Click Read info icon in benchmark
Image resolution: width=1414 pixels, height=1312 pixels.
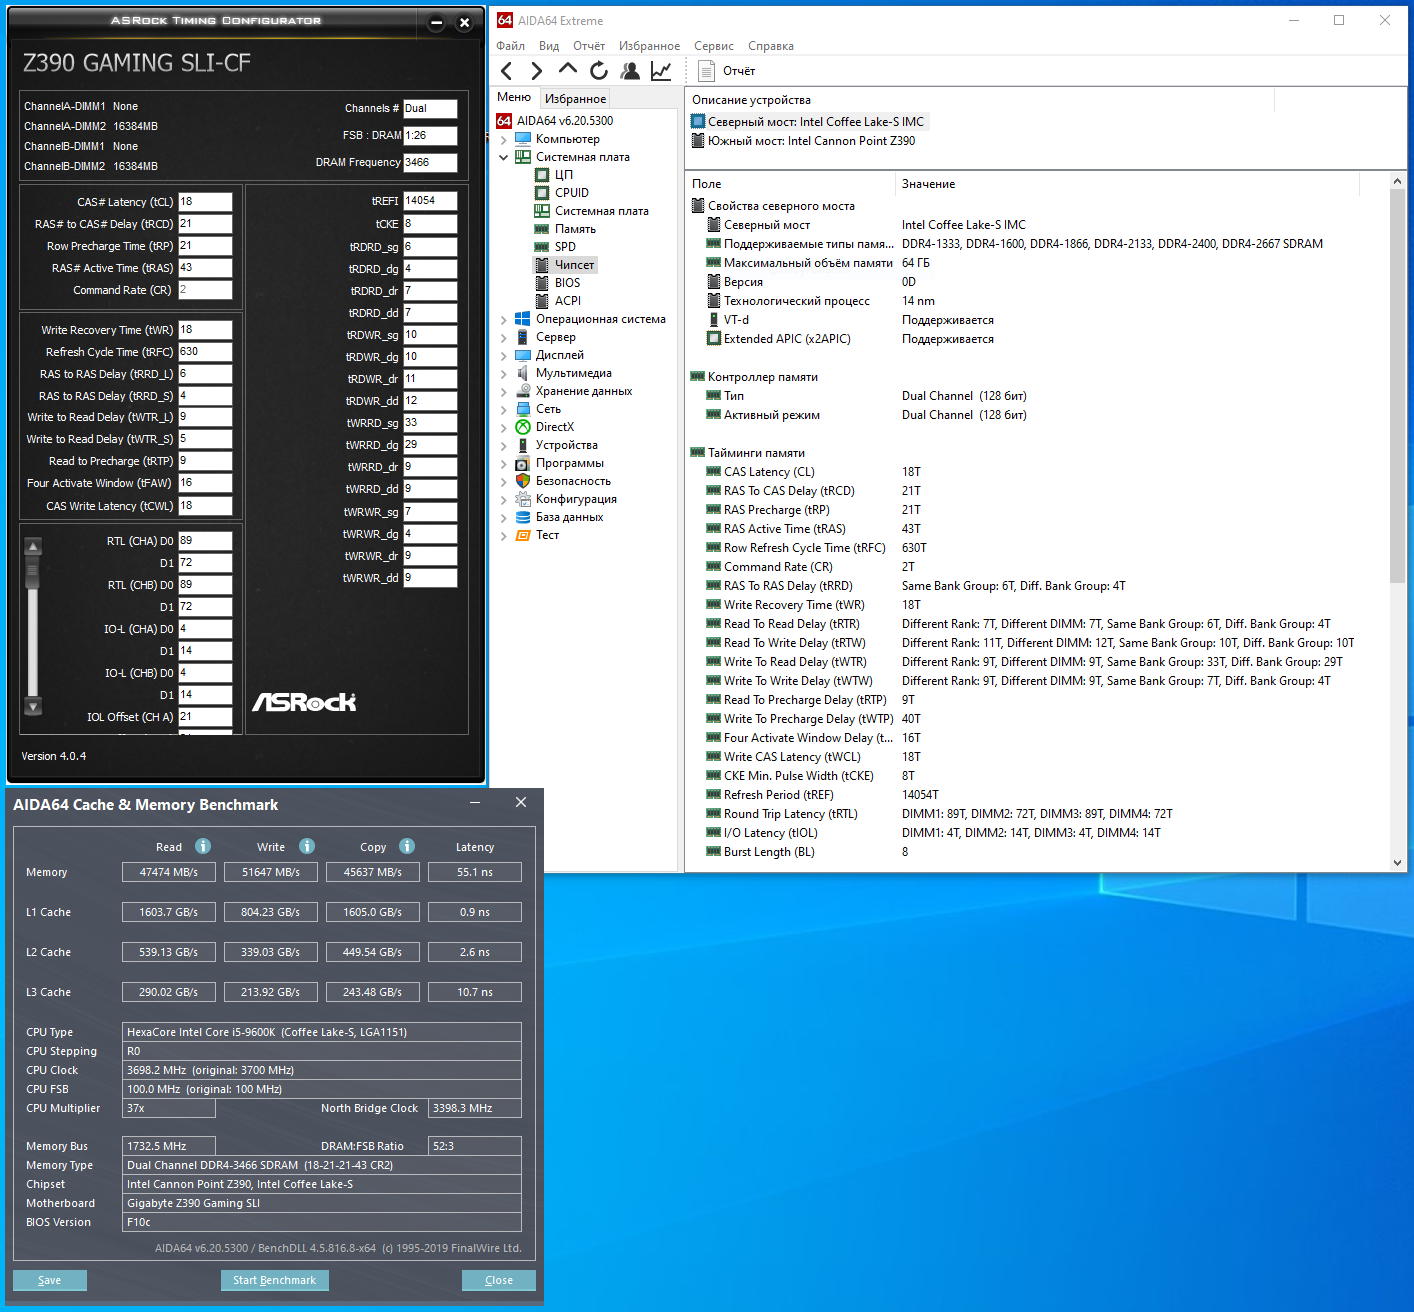(203, 846)
